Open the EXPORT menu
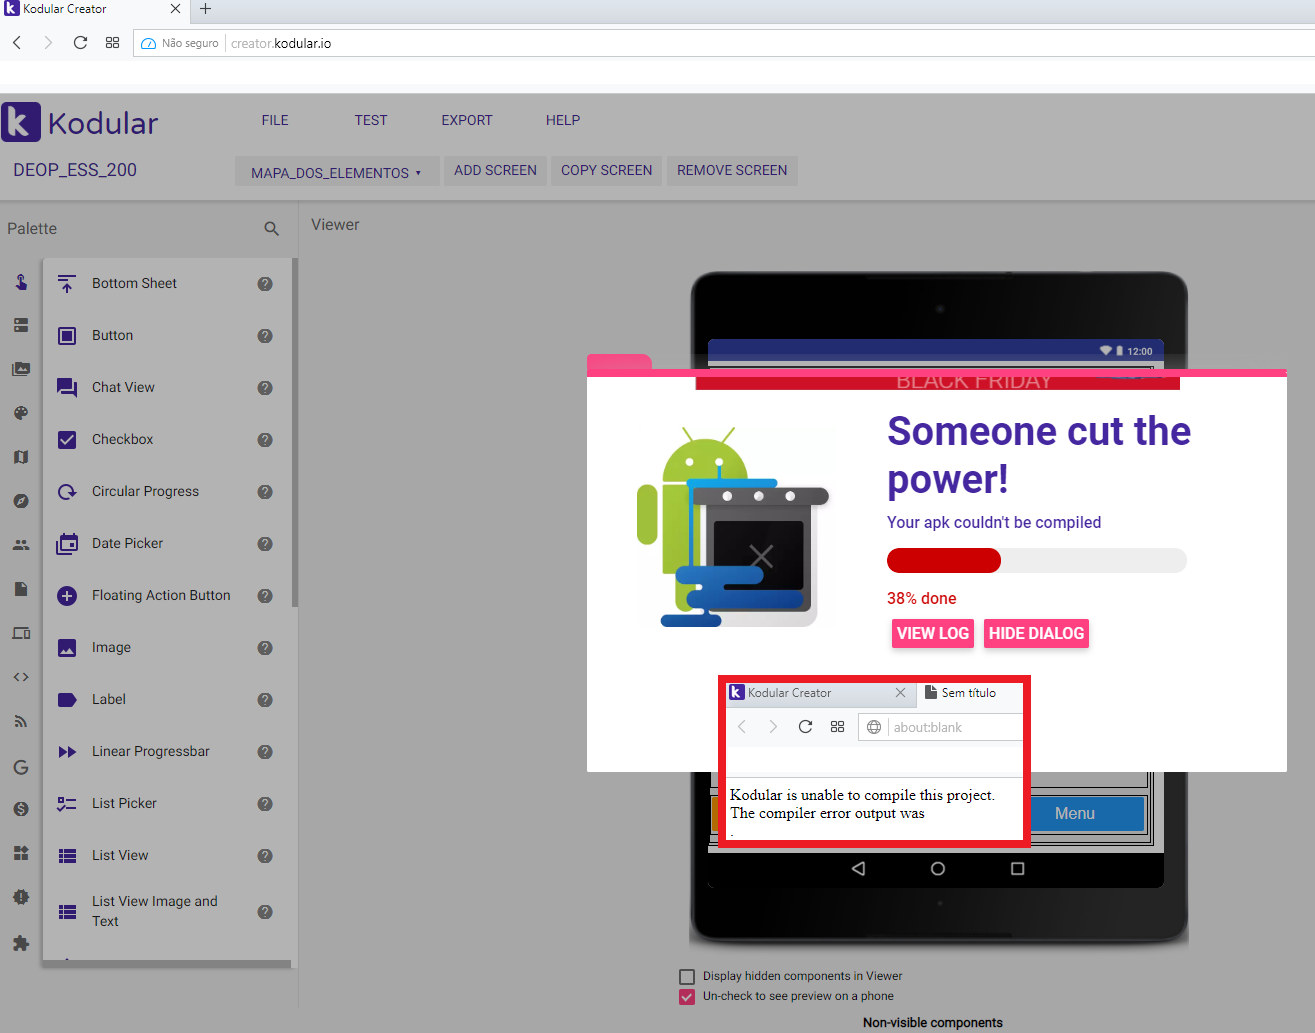 click(466, 119)
